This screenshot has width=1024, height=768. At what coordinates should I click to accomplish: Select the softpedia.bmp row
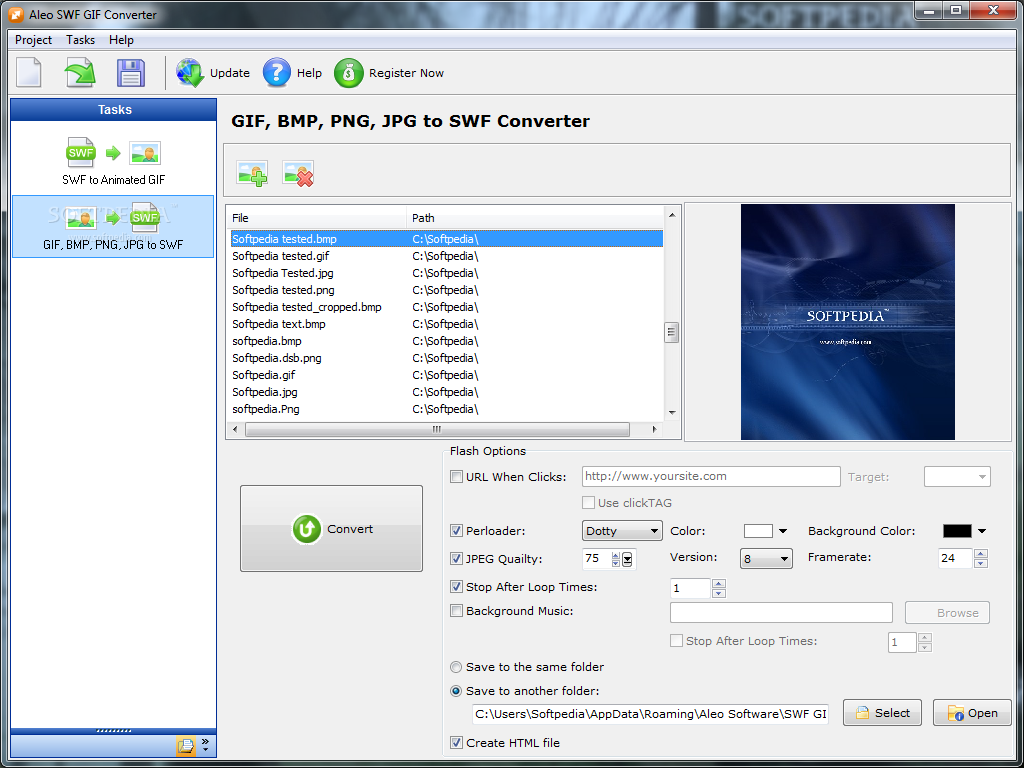tap(447, 341)
